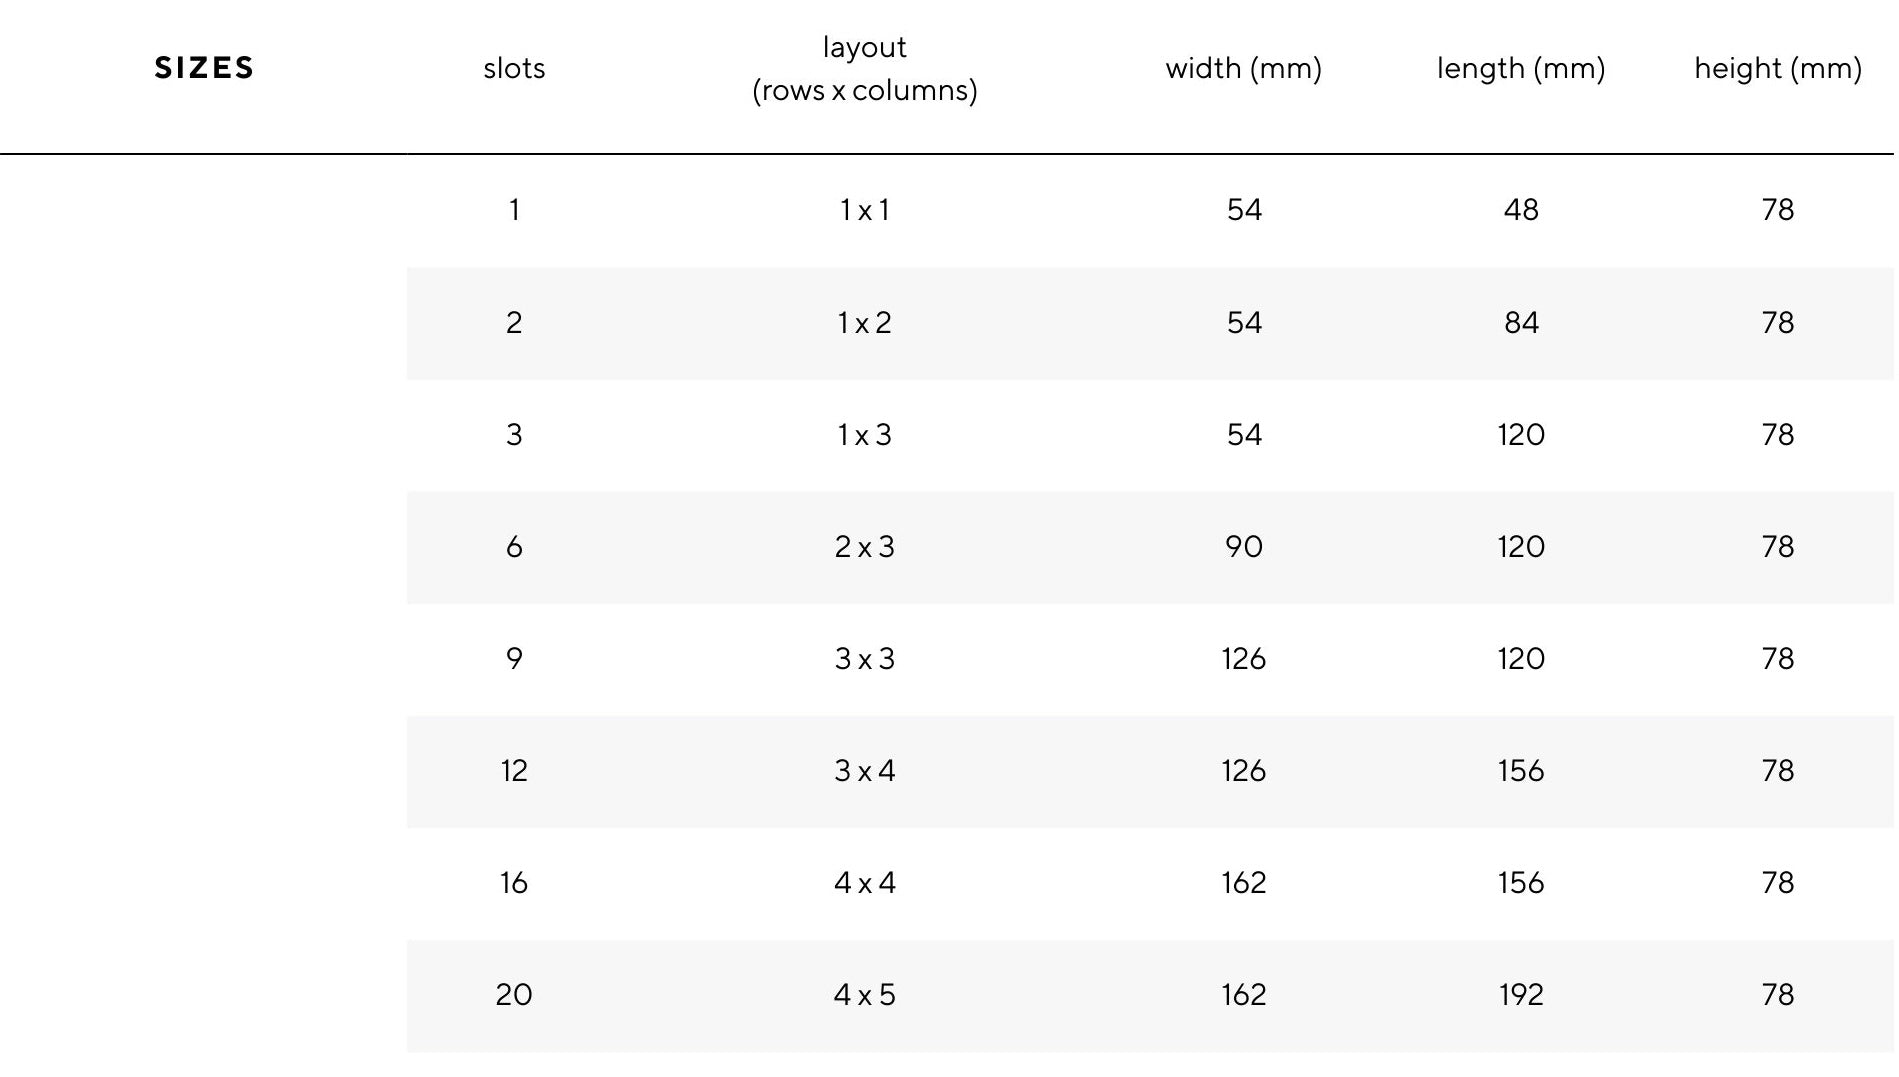Click the length value 84

1521,323
